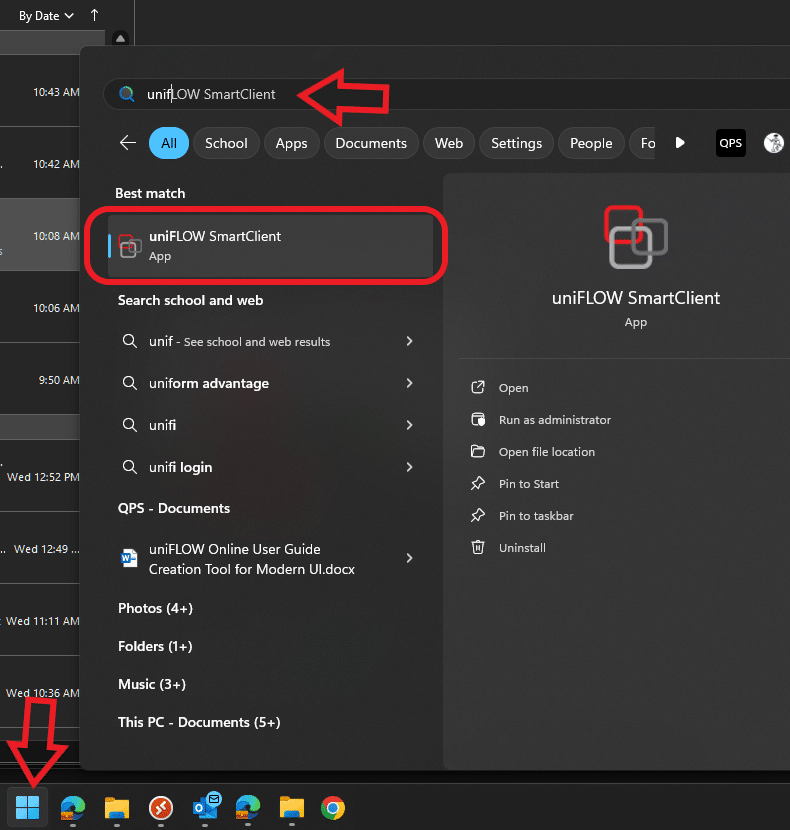Switch to the People filter tab
Viewport: 790px width, 830px height.
click(x=591, y=143)
